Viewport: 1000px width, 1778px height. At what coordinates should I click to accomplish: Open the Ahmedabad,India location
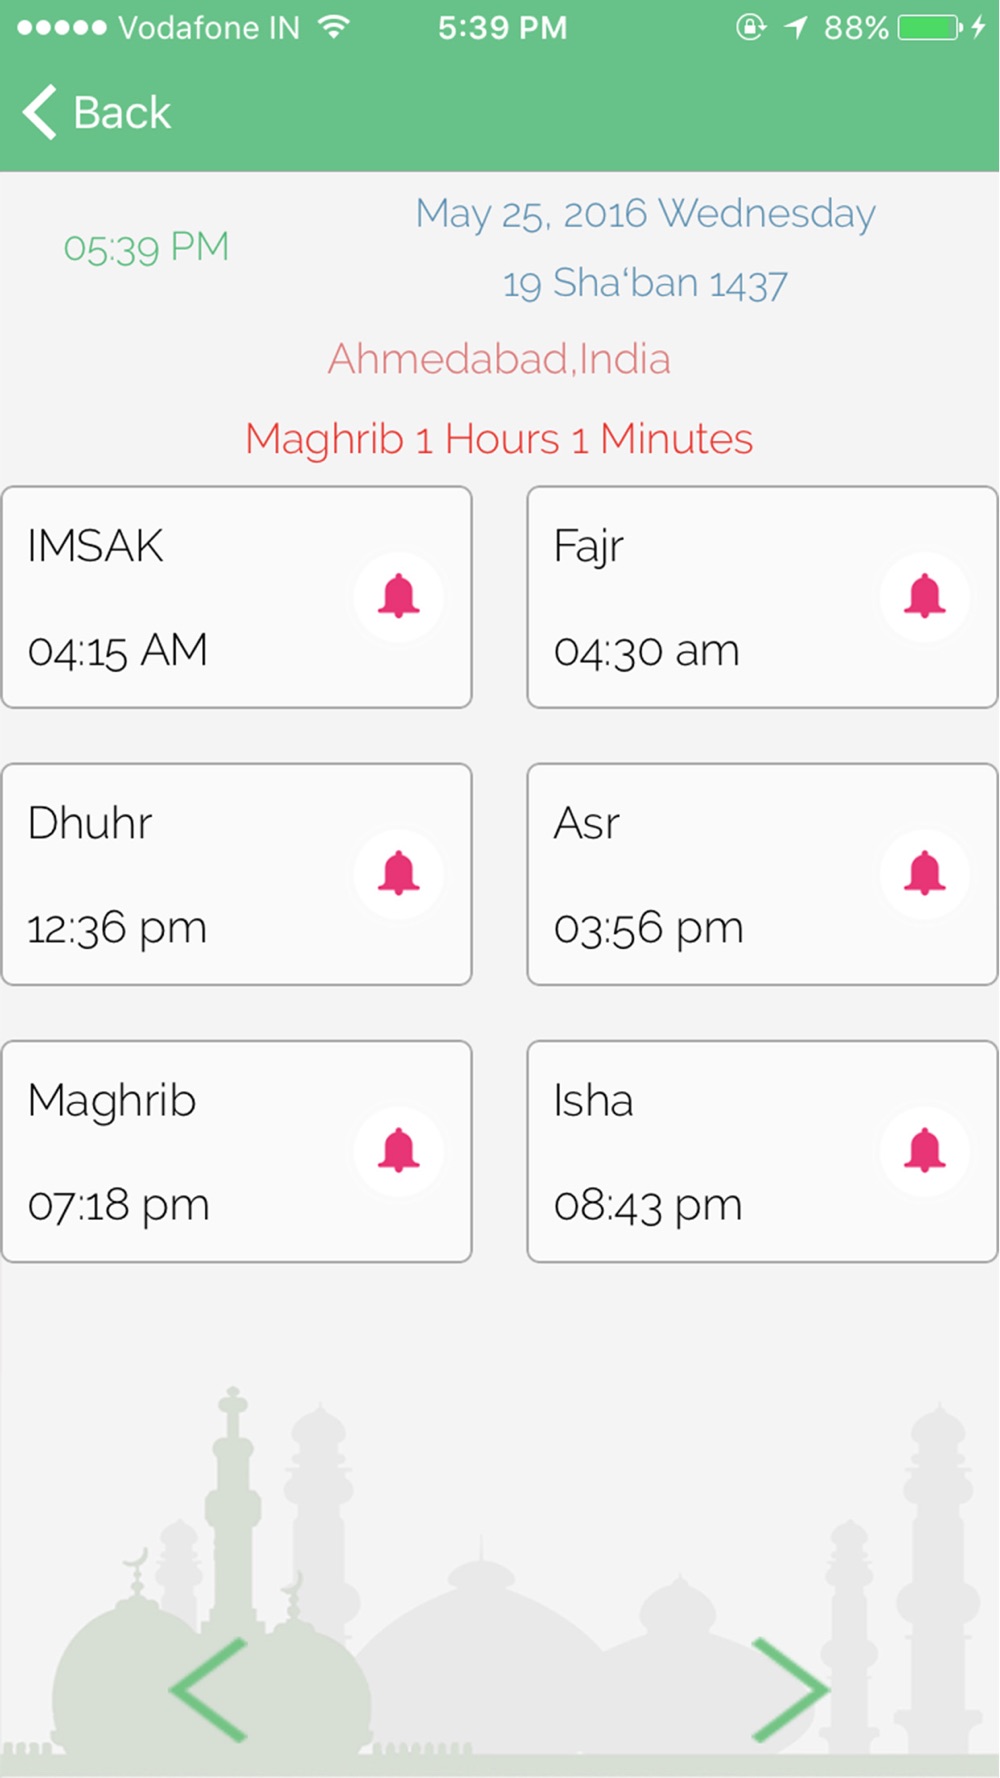point(499,359)
